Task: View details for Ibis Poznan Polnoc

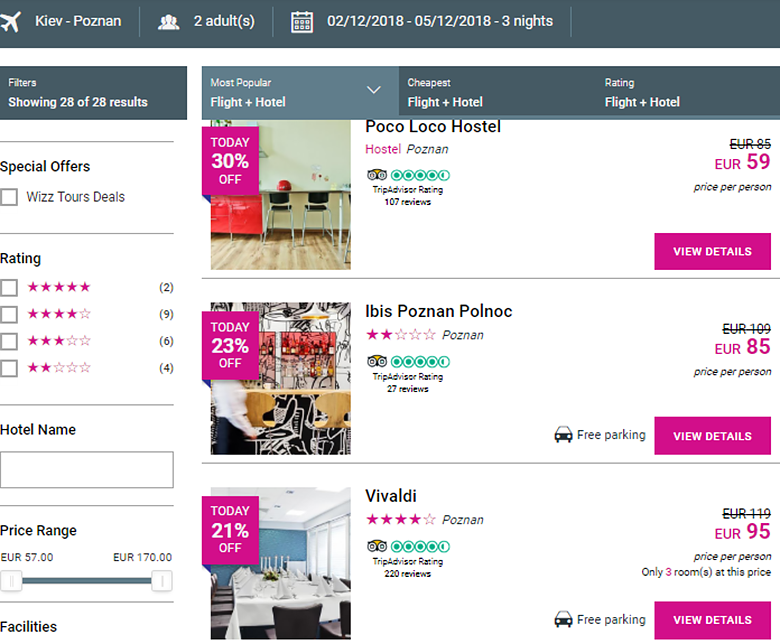Action: pyautogui.click(x=712, y=436)
